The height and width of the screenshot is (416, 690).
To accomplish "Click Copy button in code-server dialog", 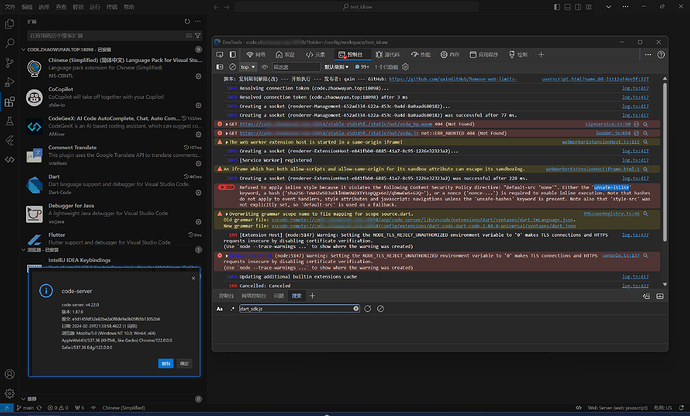I will click(165, 364).
